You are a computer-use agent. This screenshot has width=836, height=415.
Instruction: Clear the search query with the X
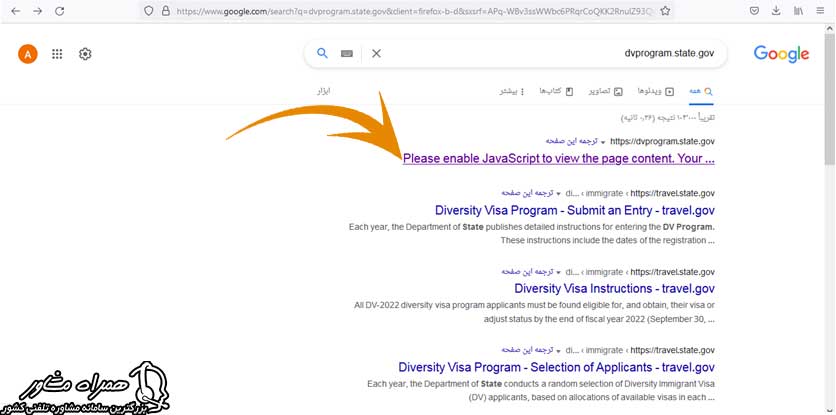376,53
